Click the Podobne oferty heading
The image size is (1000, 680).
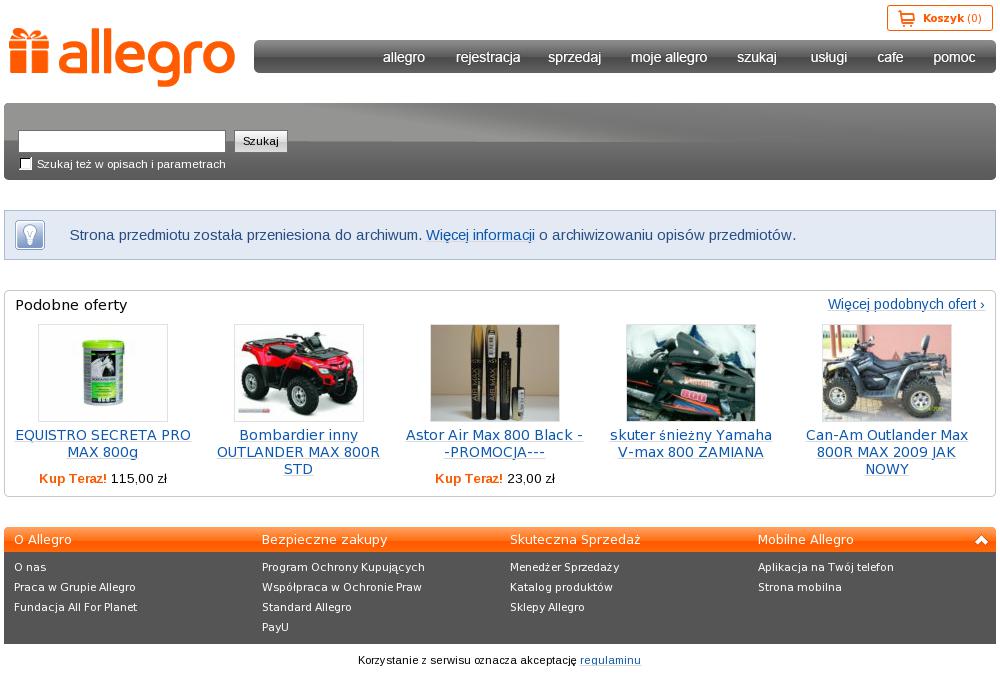71,305
